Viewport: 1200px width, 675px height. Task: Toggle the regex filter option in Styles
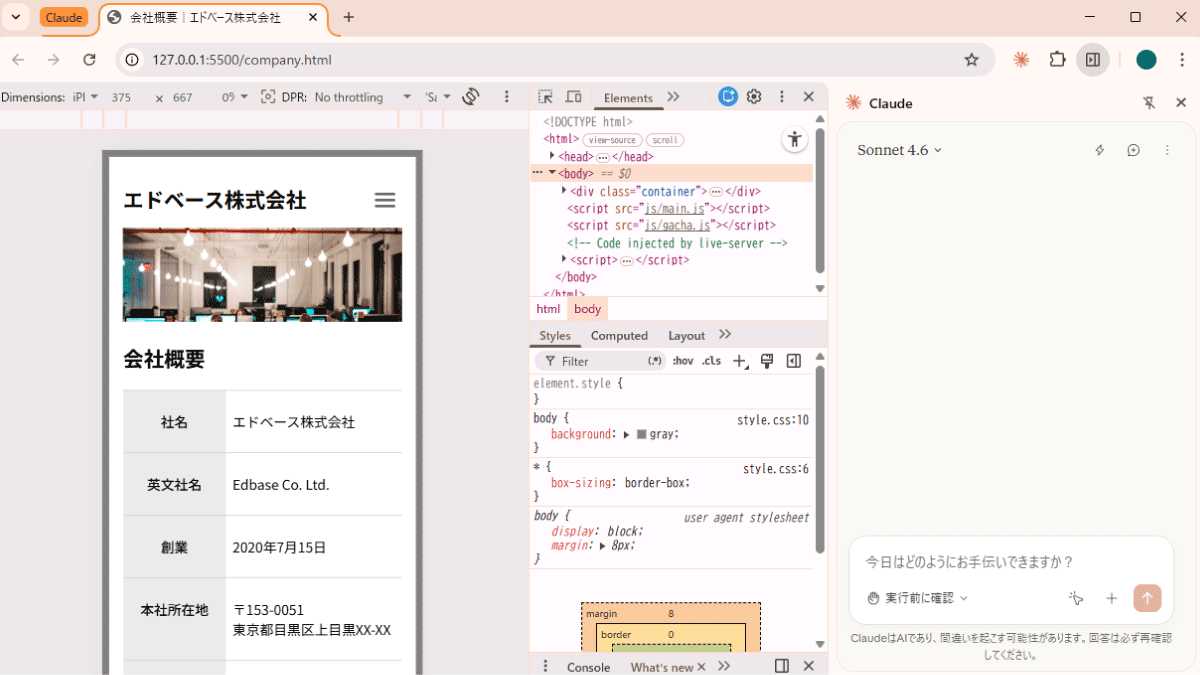coord(655,361)
